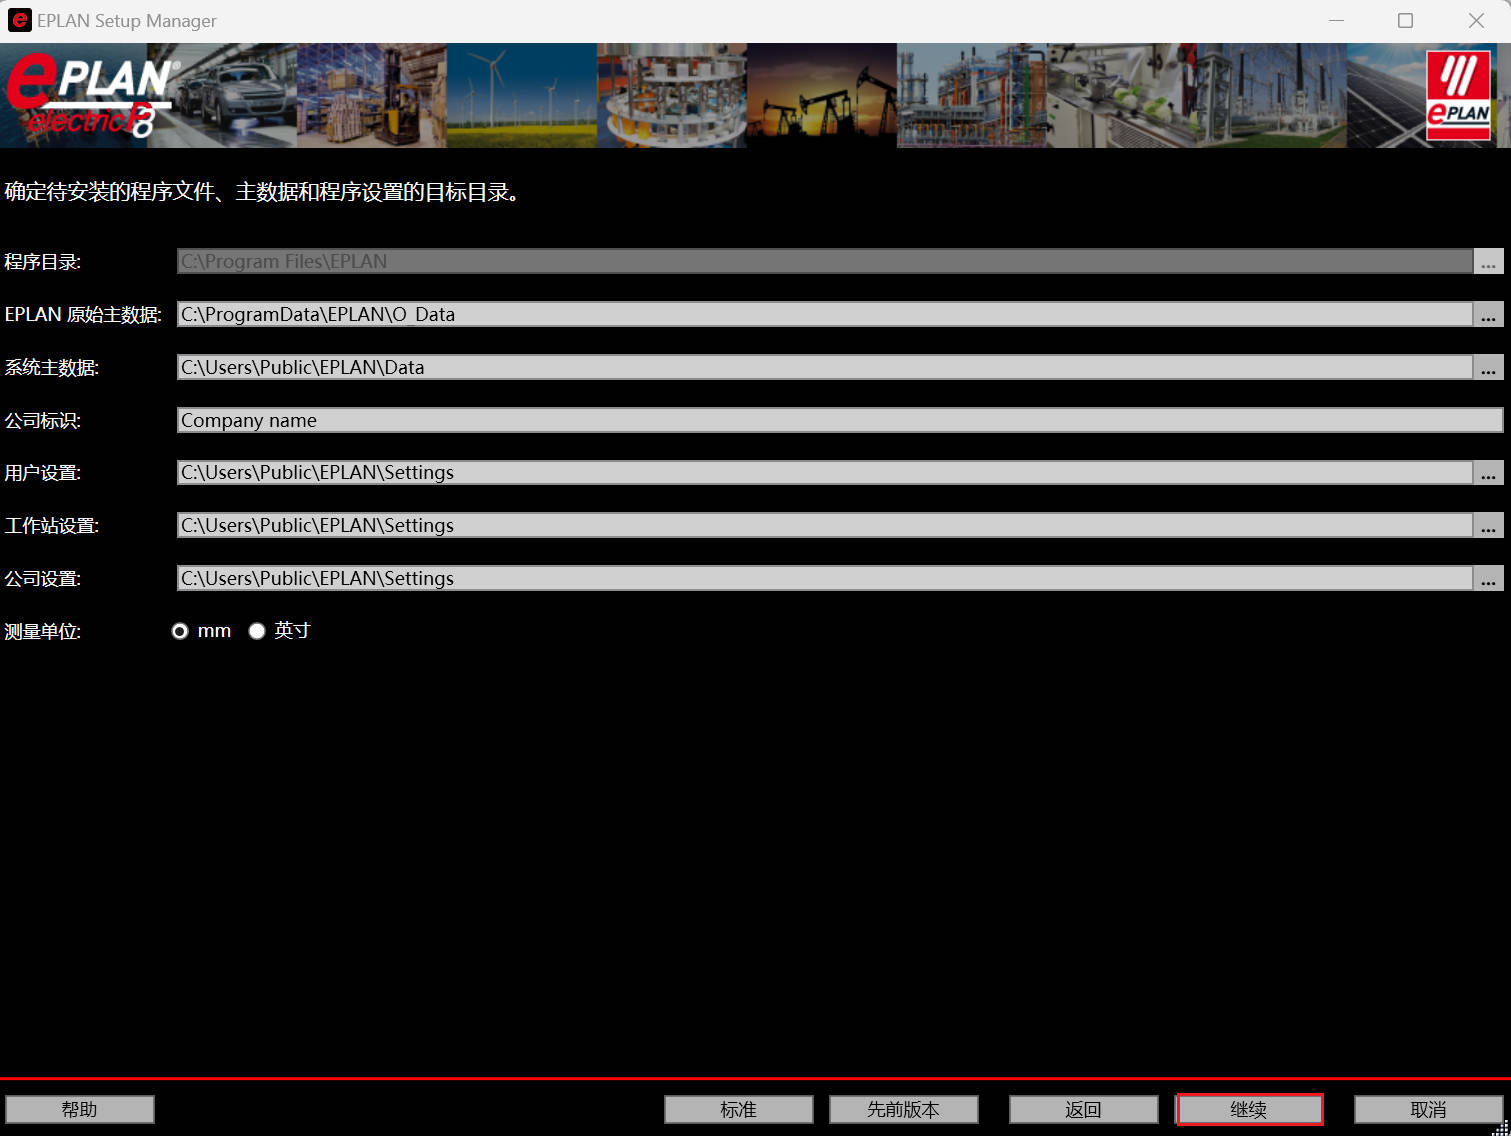Click the EPLAN logo in the top-right banner

(x=1457, y=95)
